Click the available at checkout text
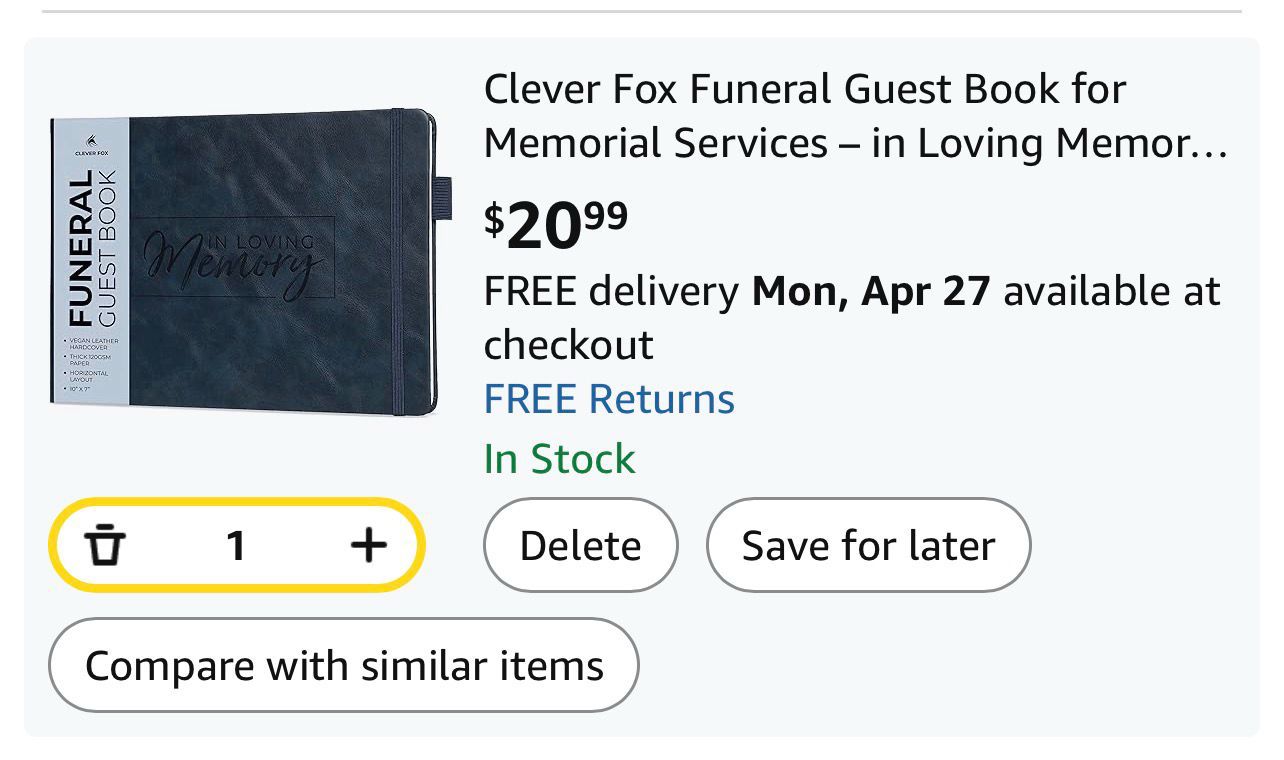Image resolution: width=1284 pixels, height=760 pixels. coord(1111,292)
